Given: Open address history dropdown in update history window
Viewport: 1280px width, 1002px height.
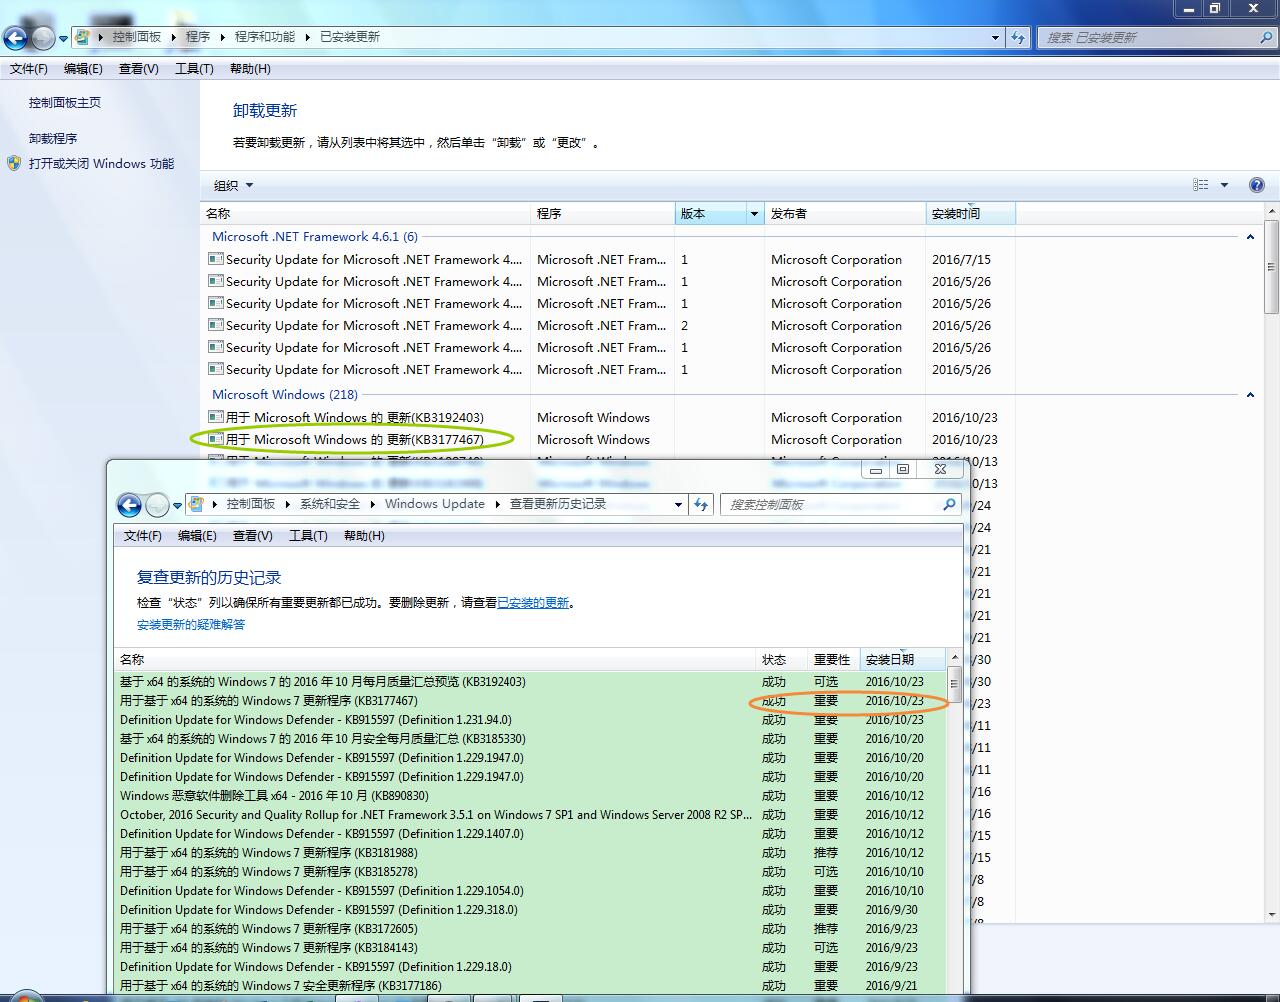Looking at the screenshot, I should click(678, 504).
